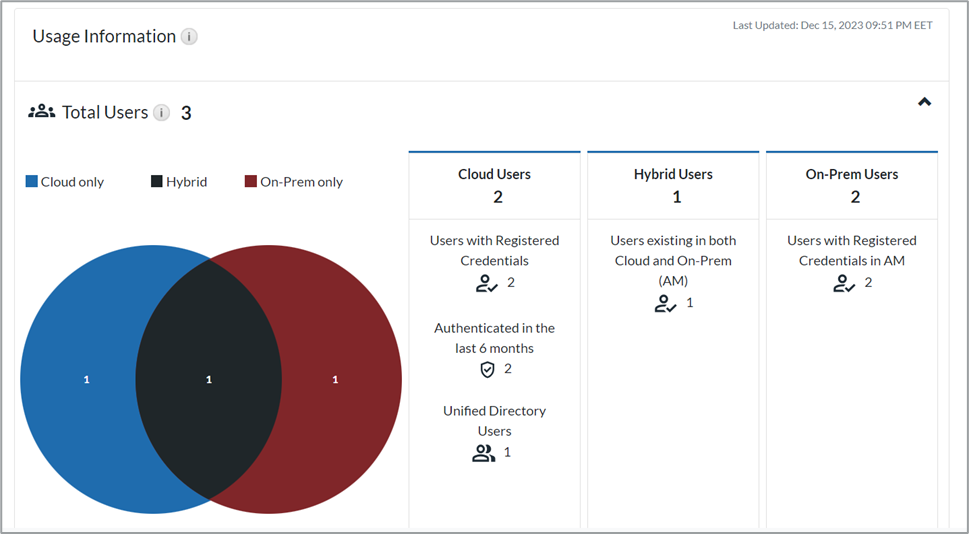Click the blue Cloud only color swatch

click(32, 182)
